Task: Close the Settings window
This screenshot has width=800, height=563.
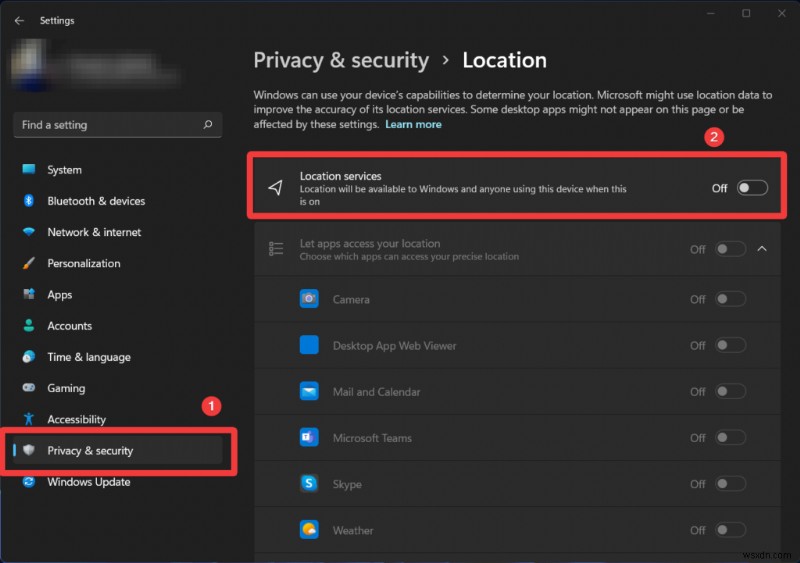Action: click(782, 13)
